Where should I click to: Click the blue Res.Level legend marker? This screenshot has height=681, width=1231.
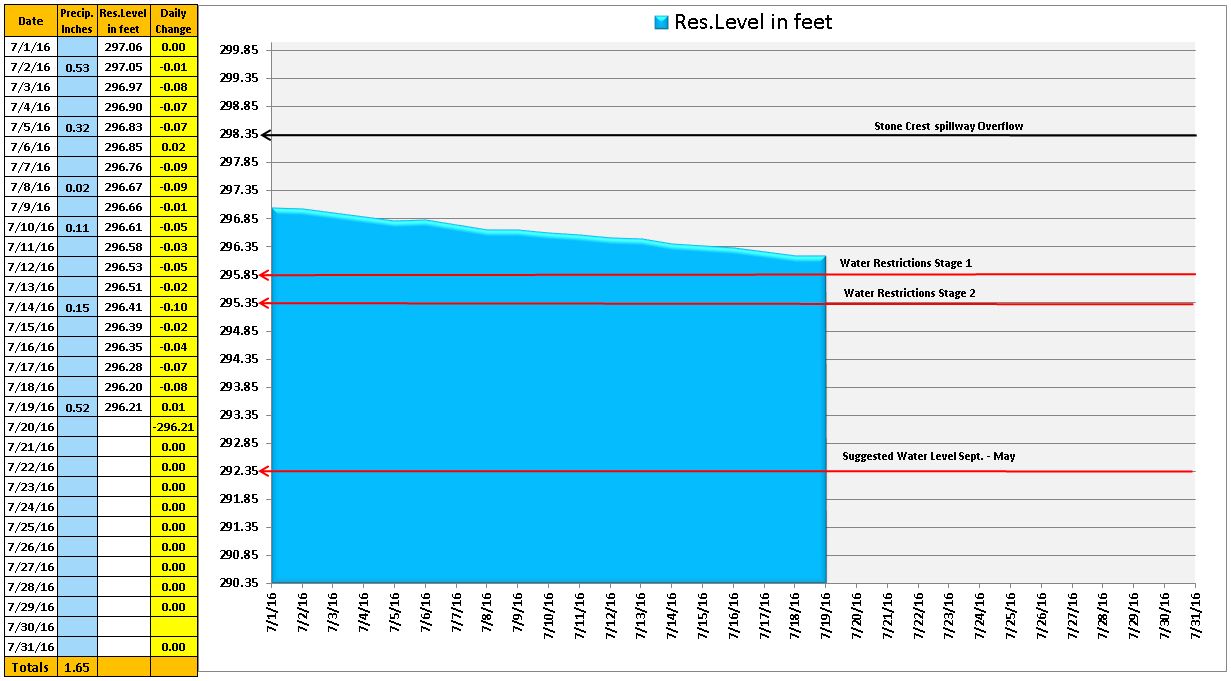(661, 23)
